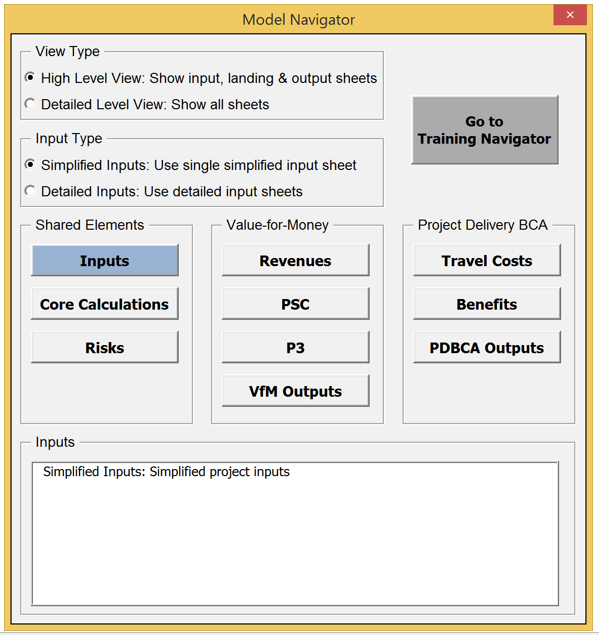The height and width of the screenshot is (635, 599).
Task: Choose Detailed Inputs radio option
Action: tap(30, 191)
